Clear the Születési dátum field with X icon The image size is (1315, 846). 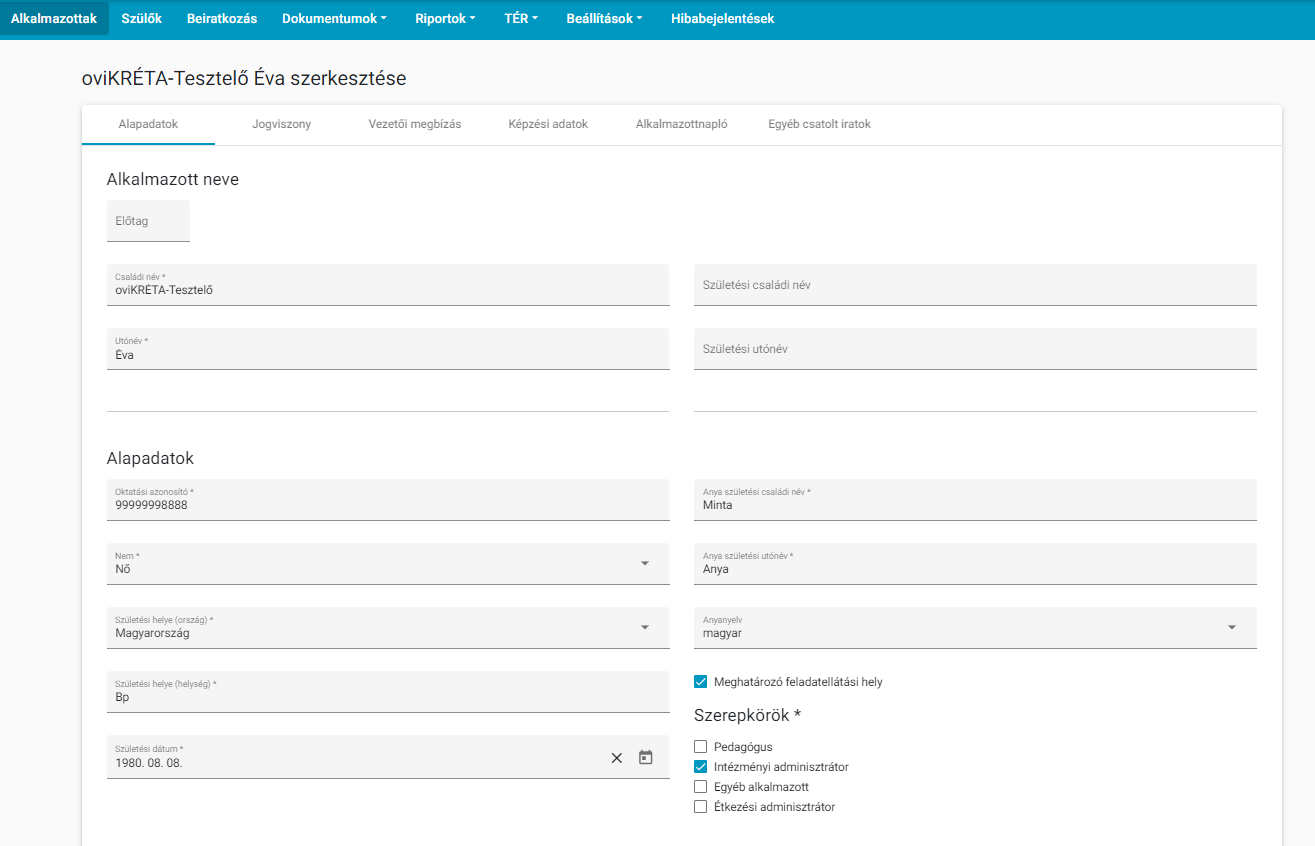pyautogui.click(x=617, y=758)
